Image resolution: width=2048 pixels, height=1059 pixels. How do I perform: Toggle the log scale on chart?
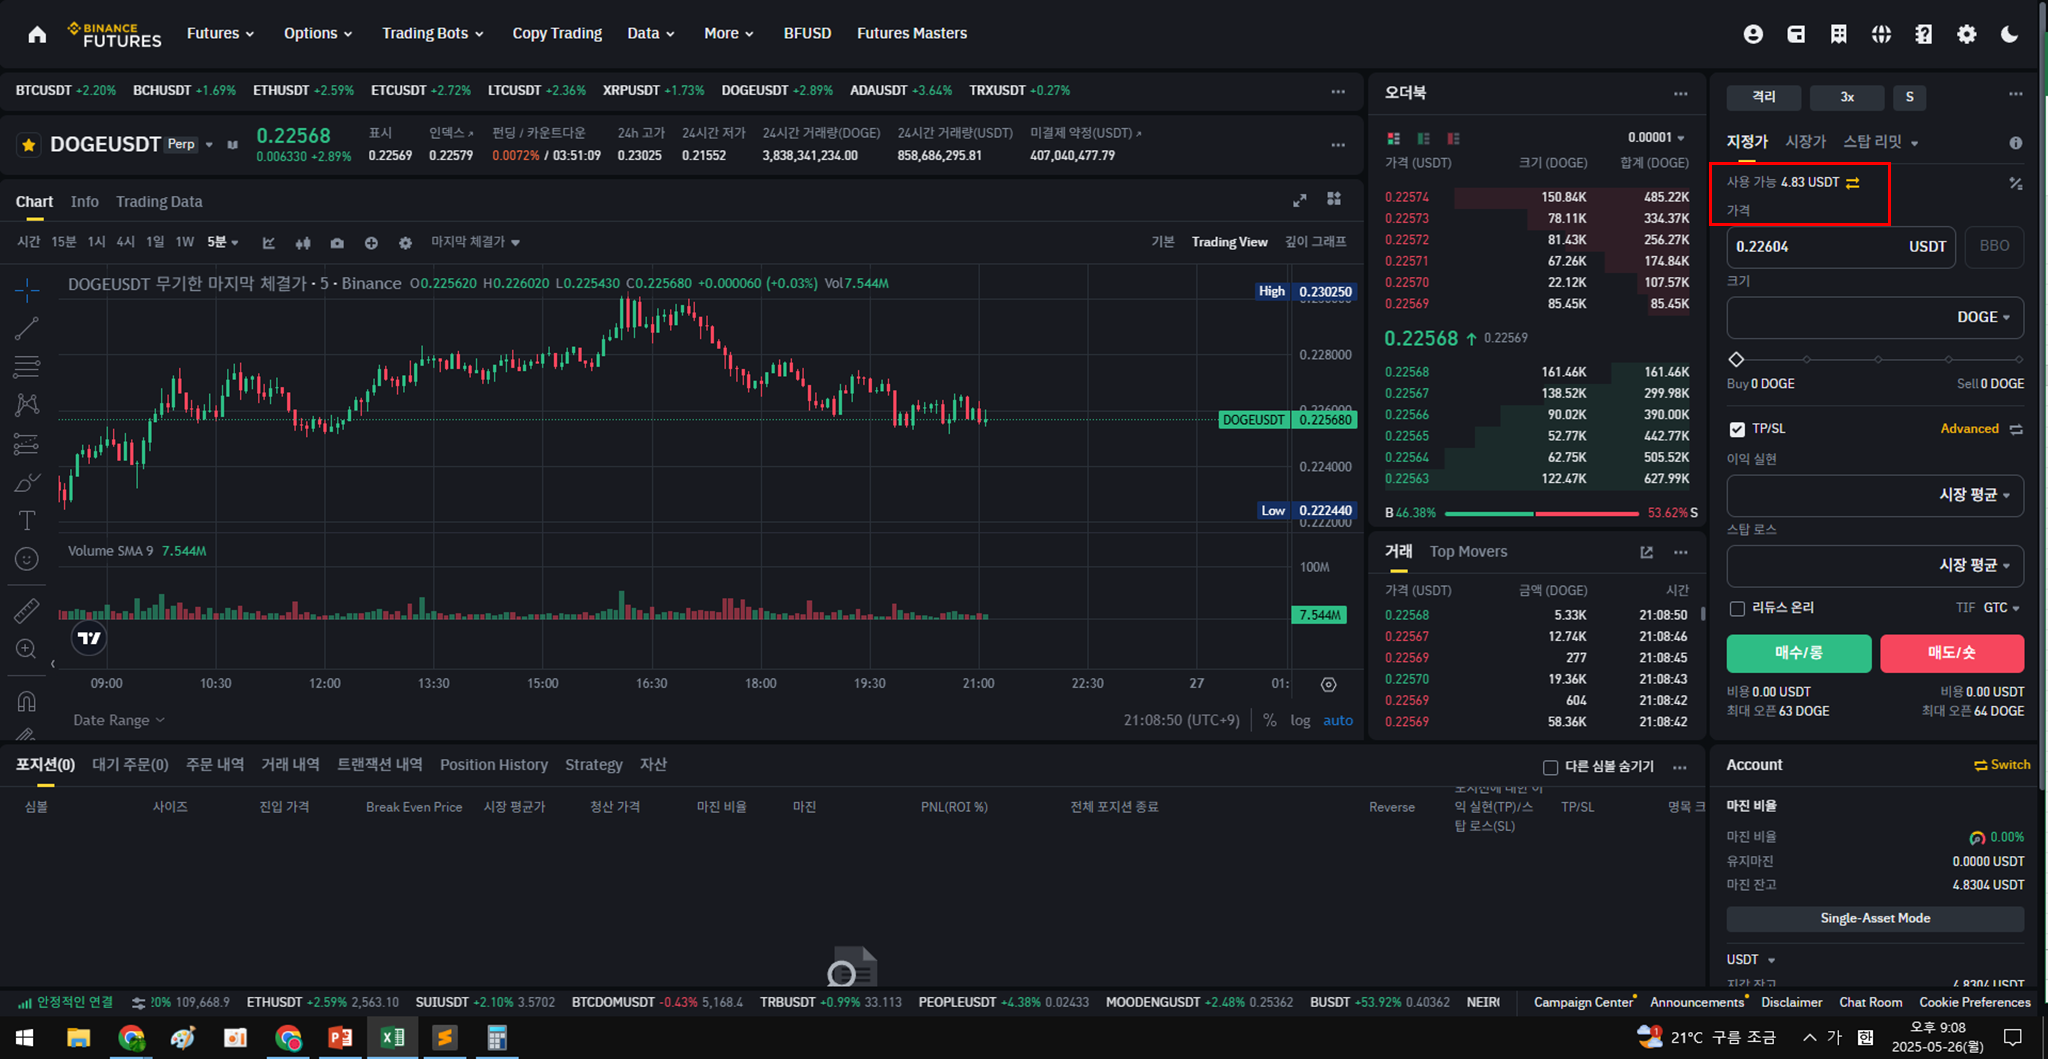[x=1300, y=720]
